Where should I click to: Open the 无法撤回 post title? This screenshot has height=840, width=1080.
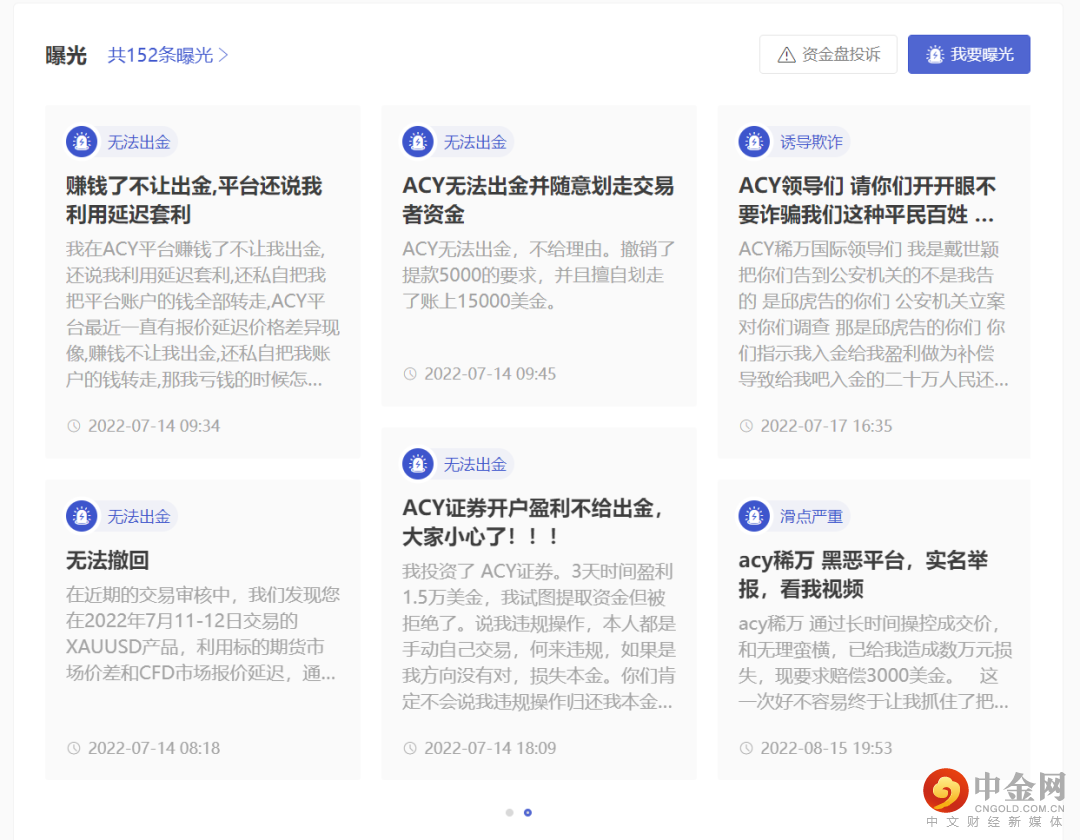point(107,560)
